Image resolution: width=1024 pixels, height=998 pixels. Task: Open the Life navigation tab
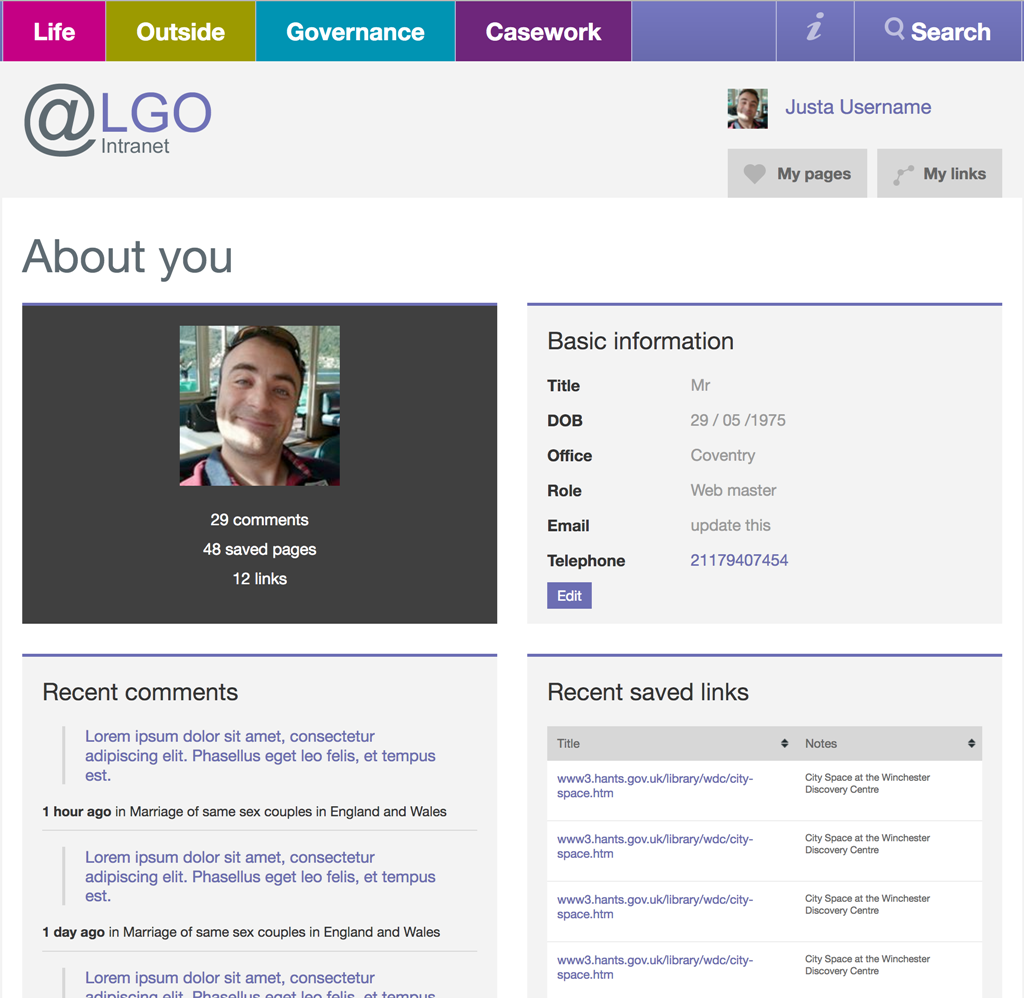tap(54, 31)
